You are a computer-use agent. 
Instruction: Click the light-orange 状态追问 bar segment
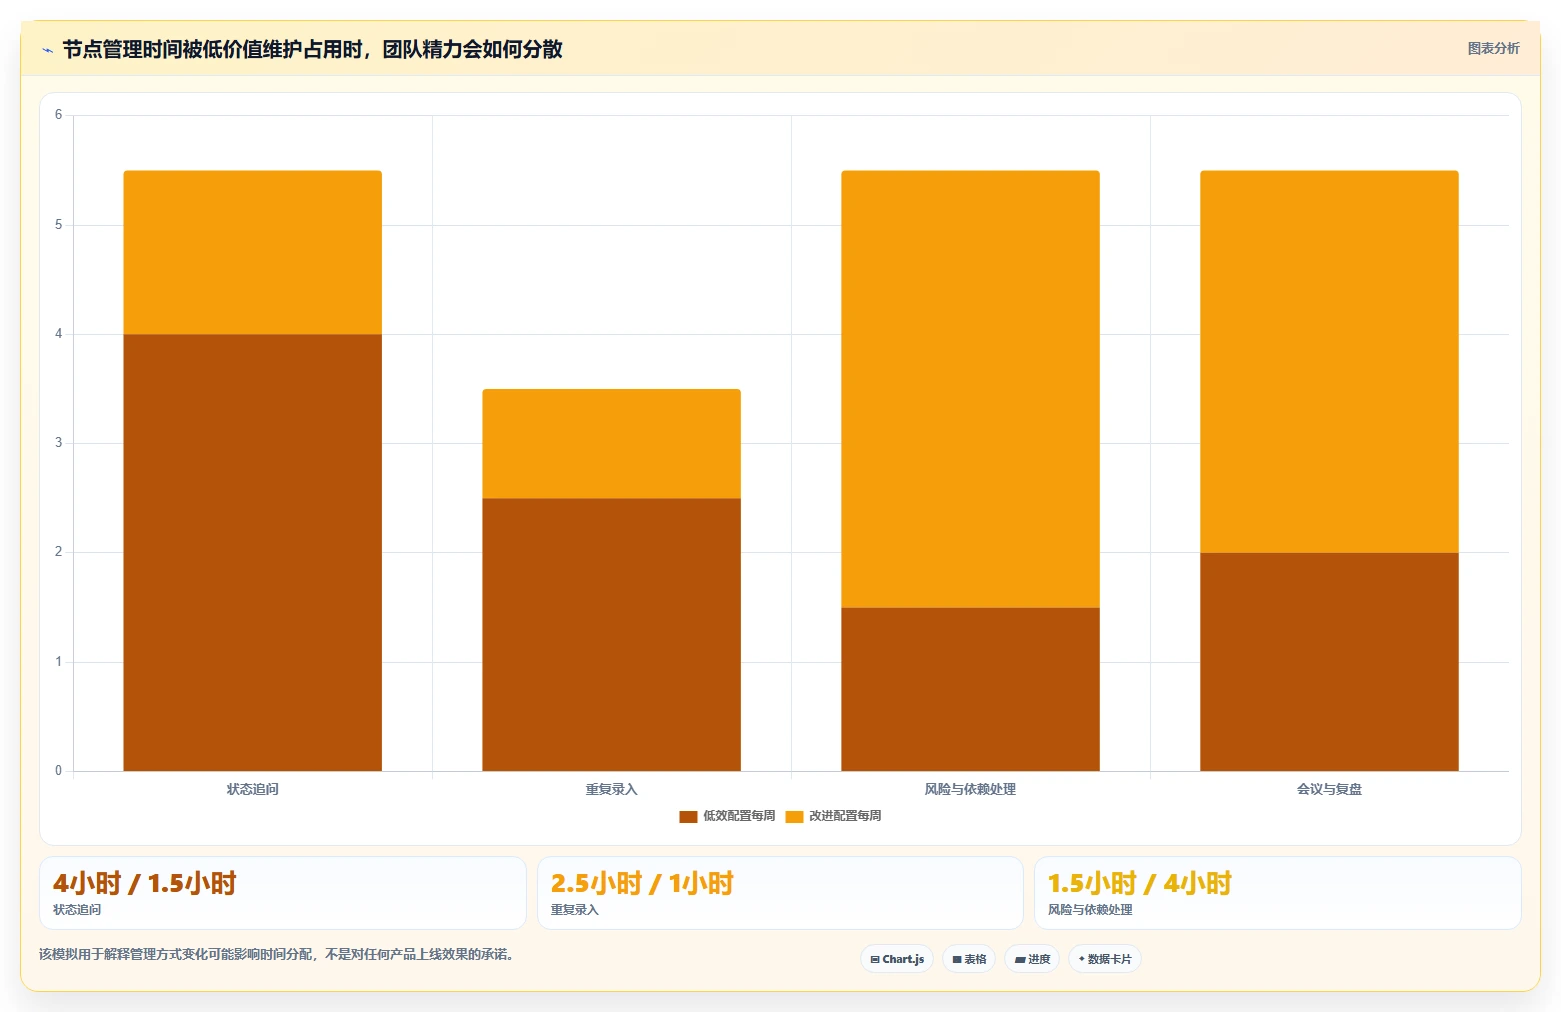tap(252, 252)
